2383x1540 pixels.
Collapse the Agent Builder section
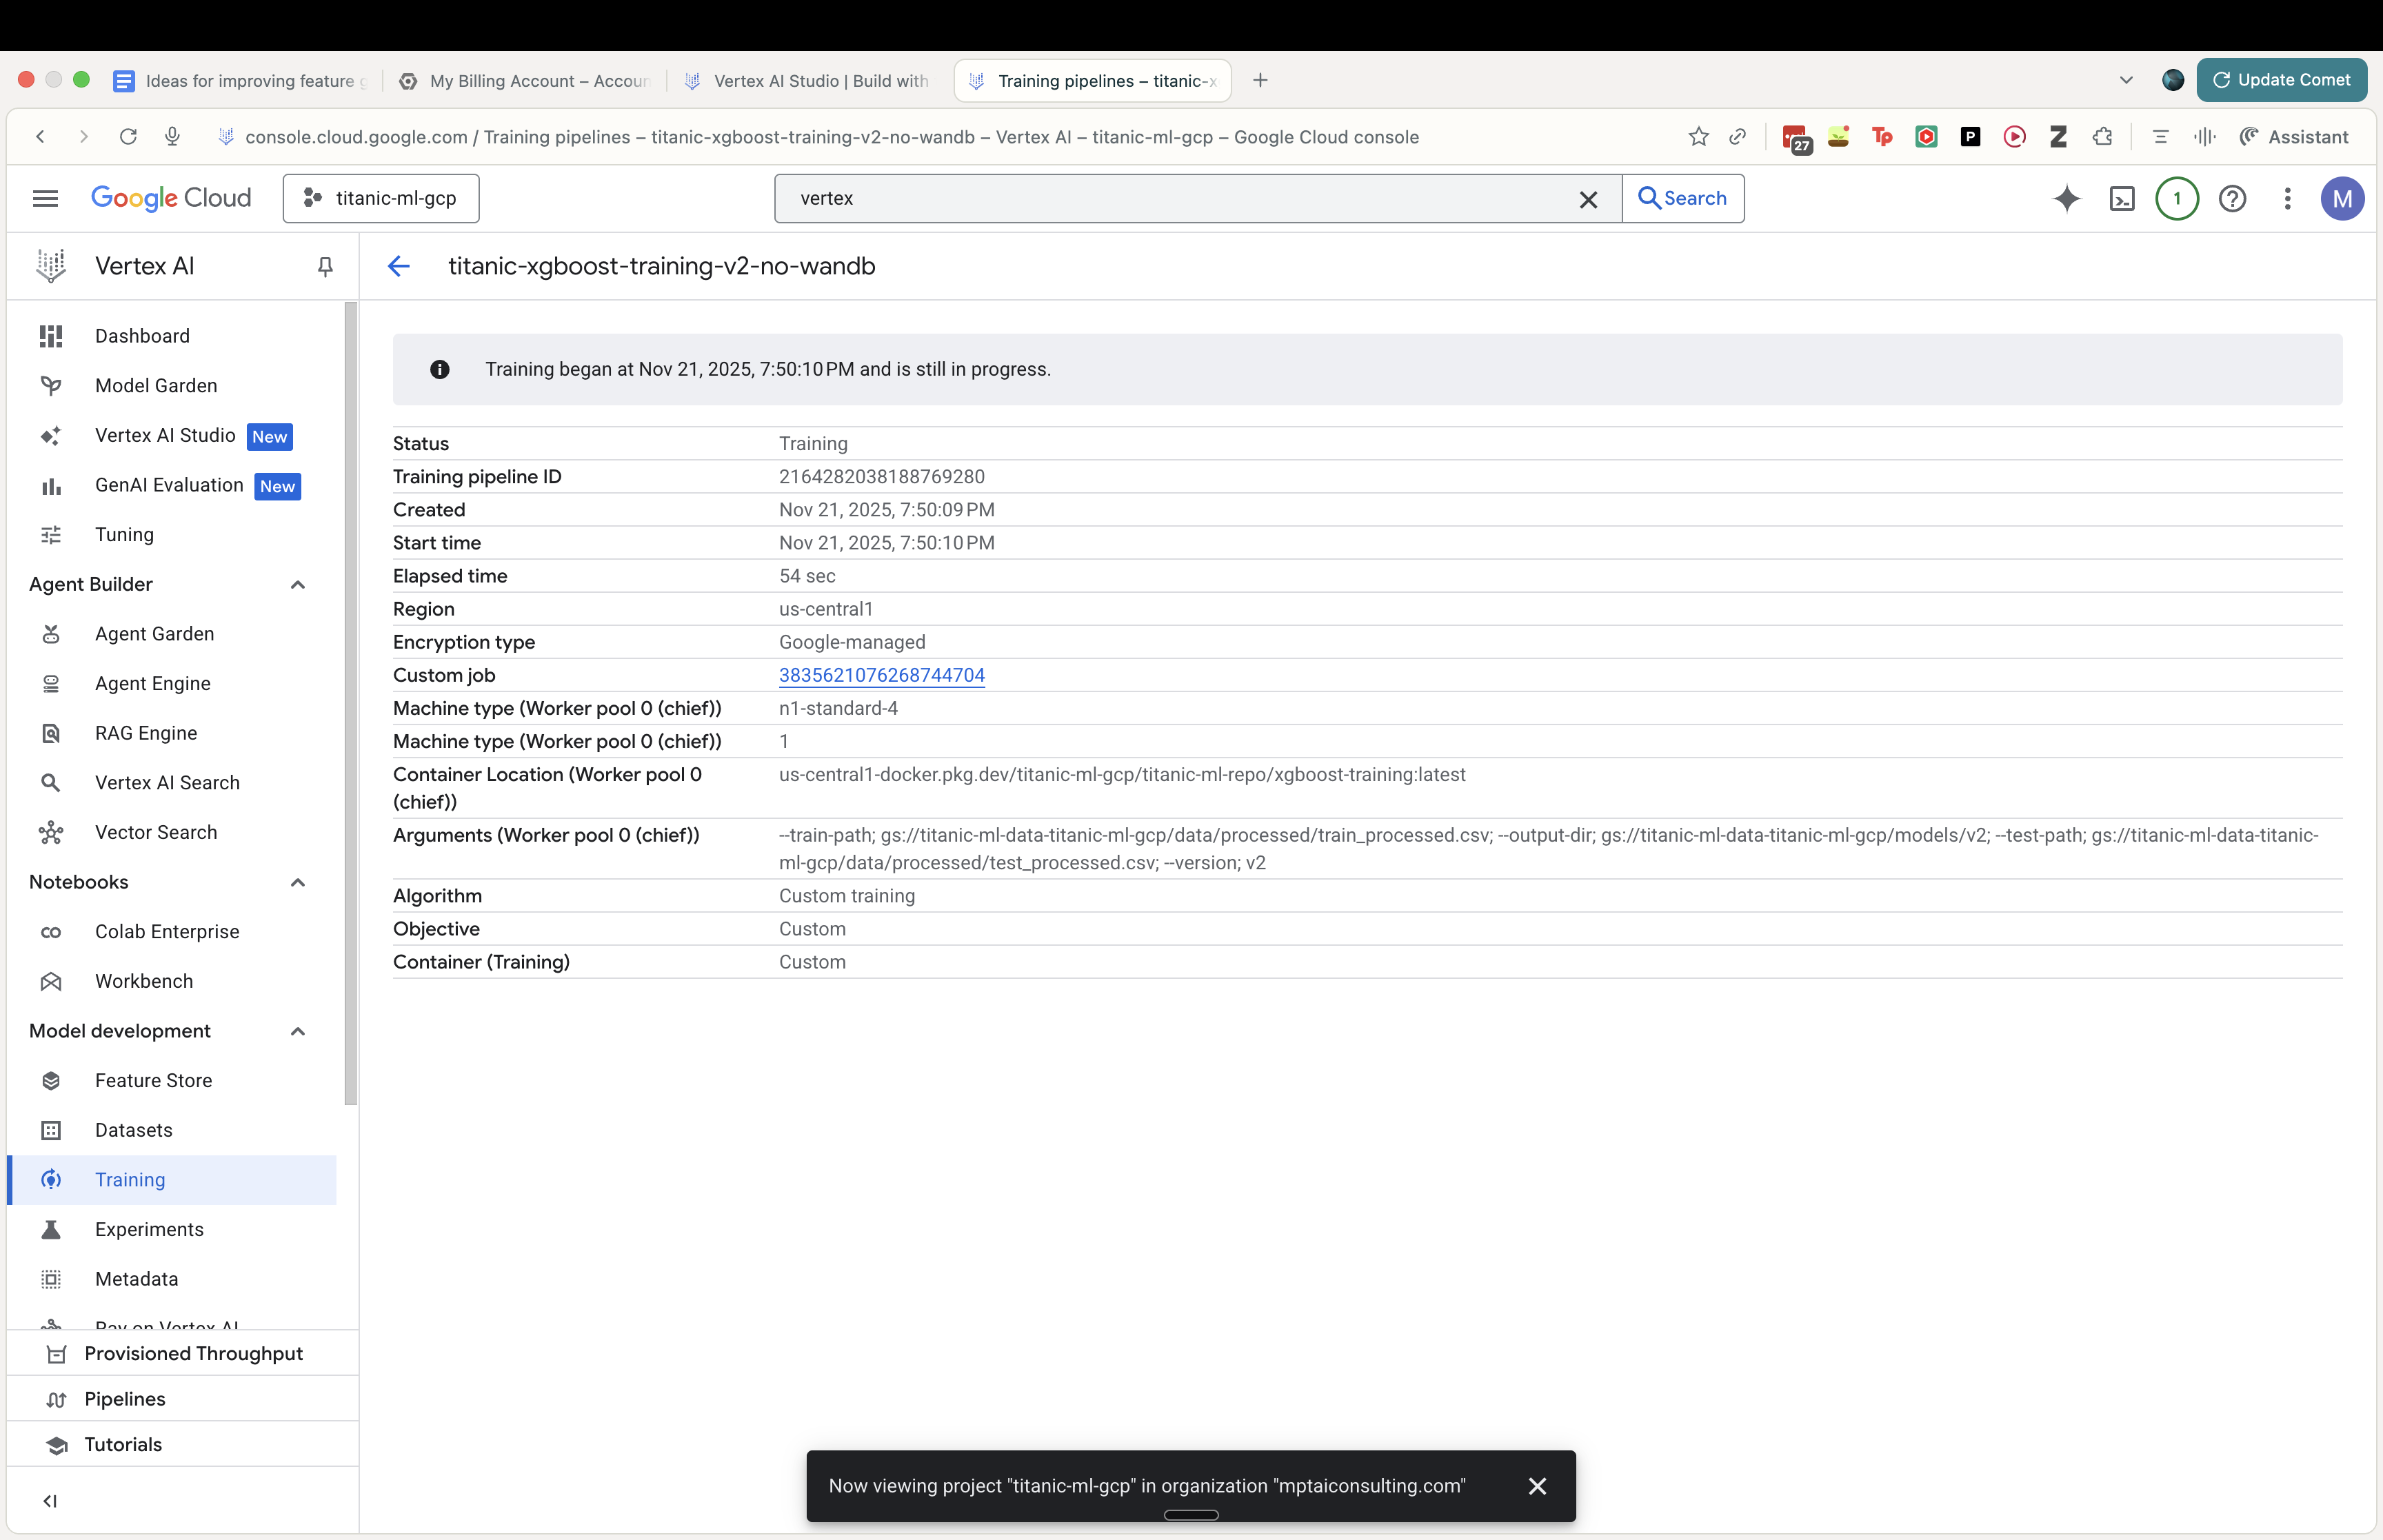coord(297,584)
